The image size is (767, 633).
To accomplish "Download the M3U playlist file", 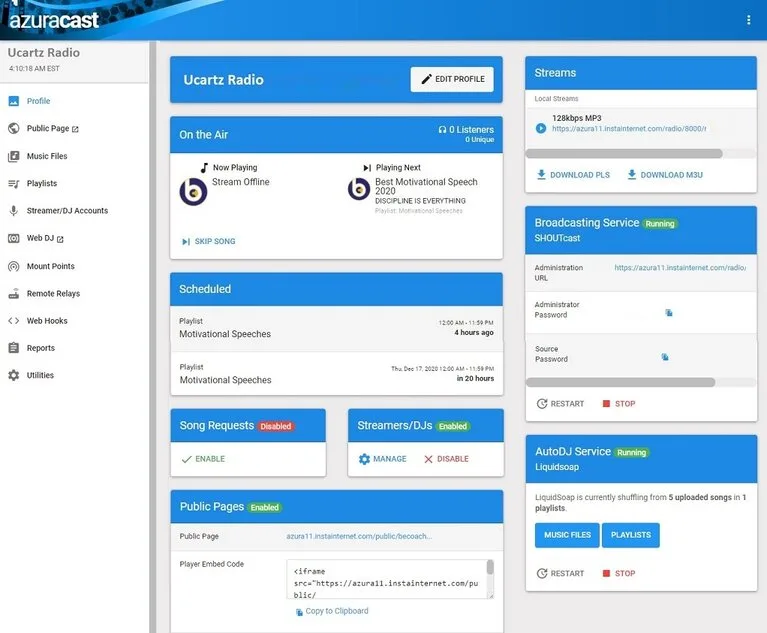I will tap(665, 175).
